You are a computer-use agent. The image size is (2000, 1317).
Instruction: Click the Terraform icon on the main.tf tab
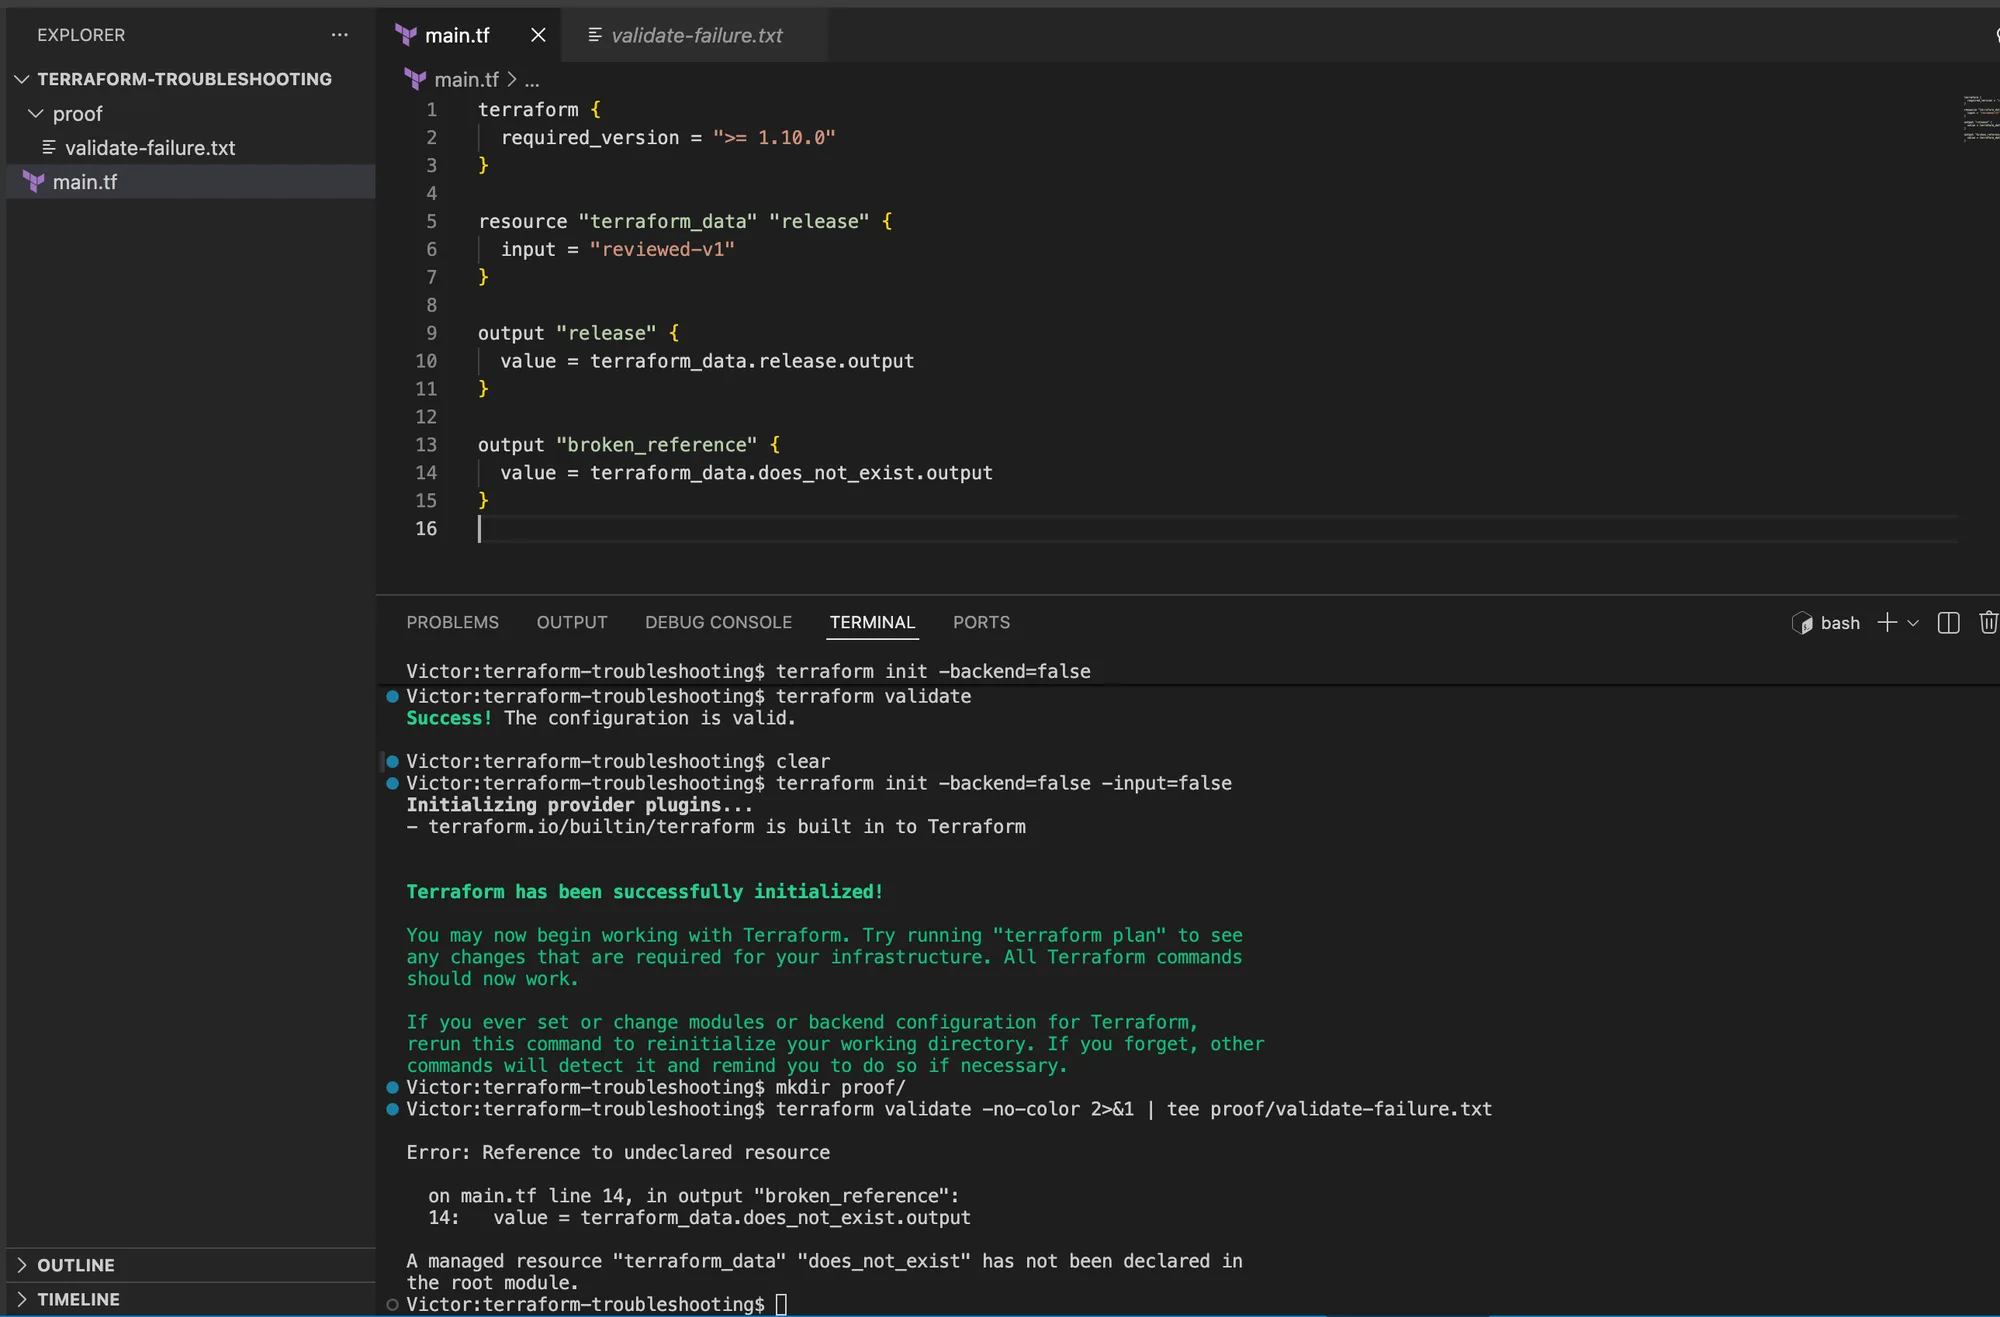pyautogui.click(x=406, y=35)
